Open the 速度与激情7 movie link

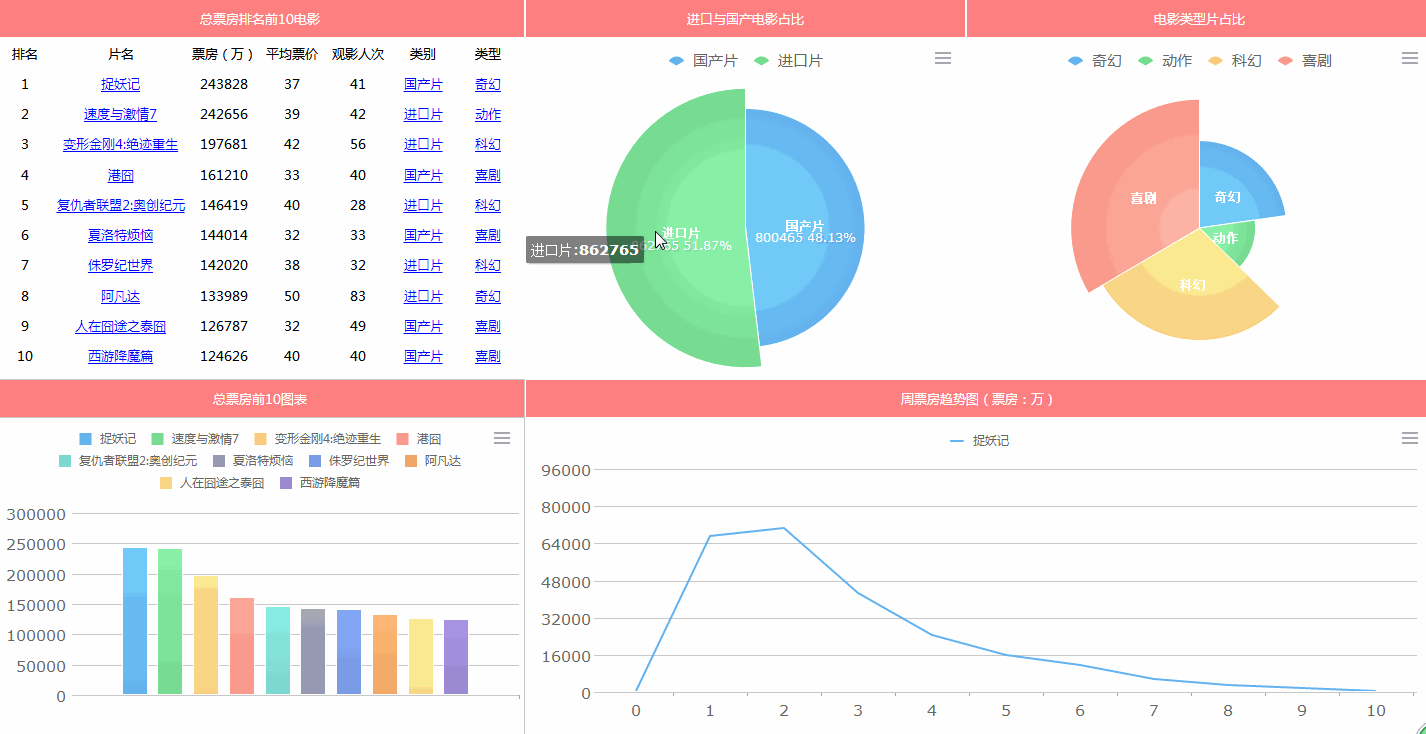tap(120, 114)
